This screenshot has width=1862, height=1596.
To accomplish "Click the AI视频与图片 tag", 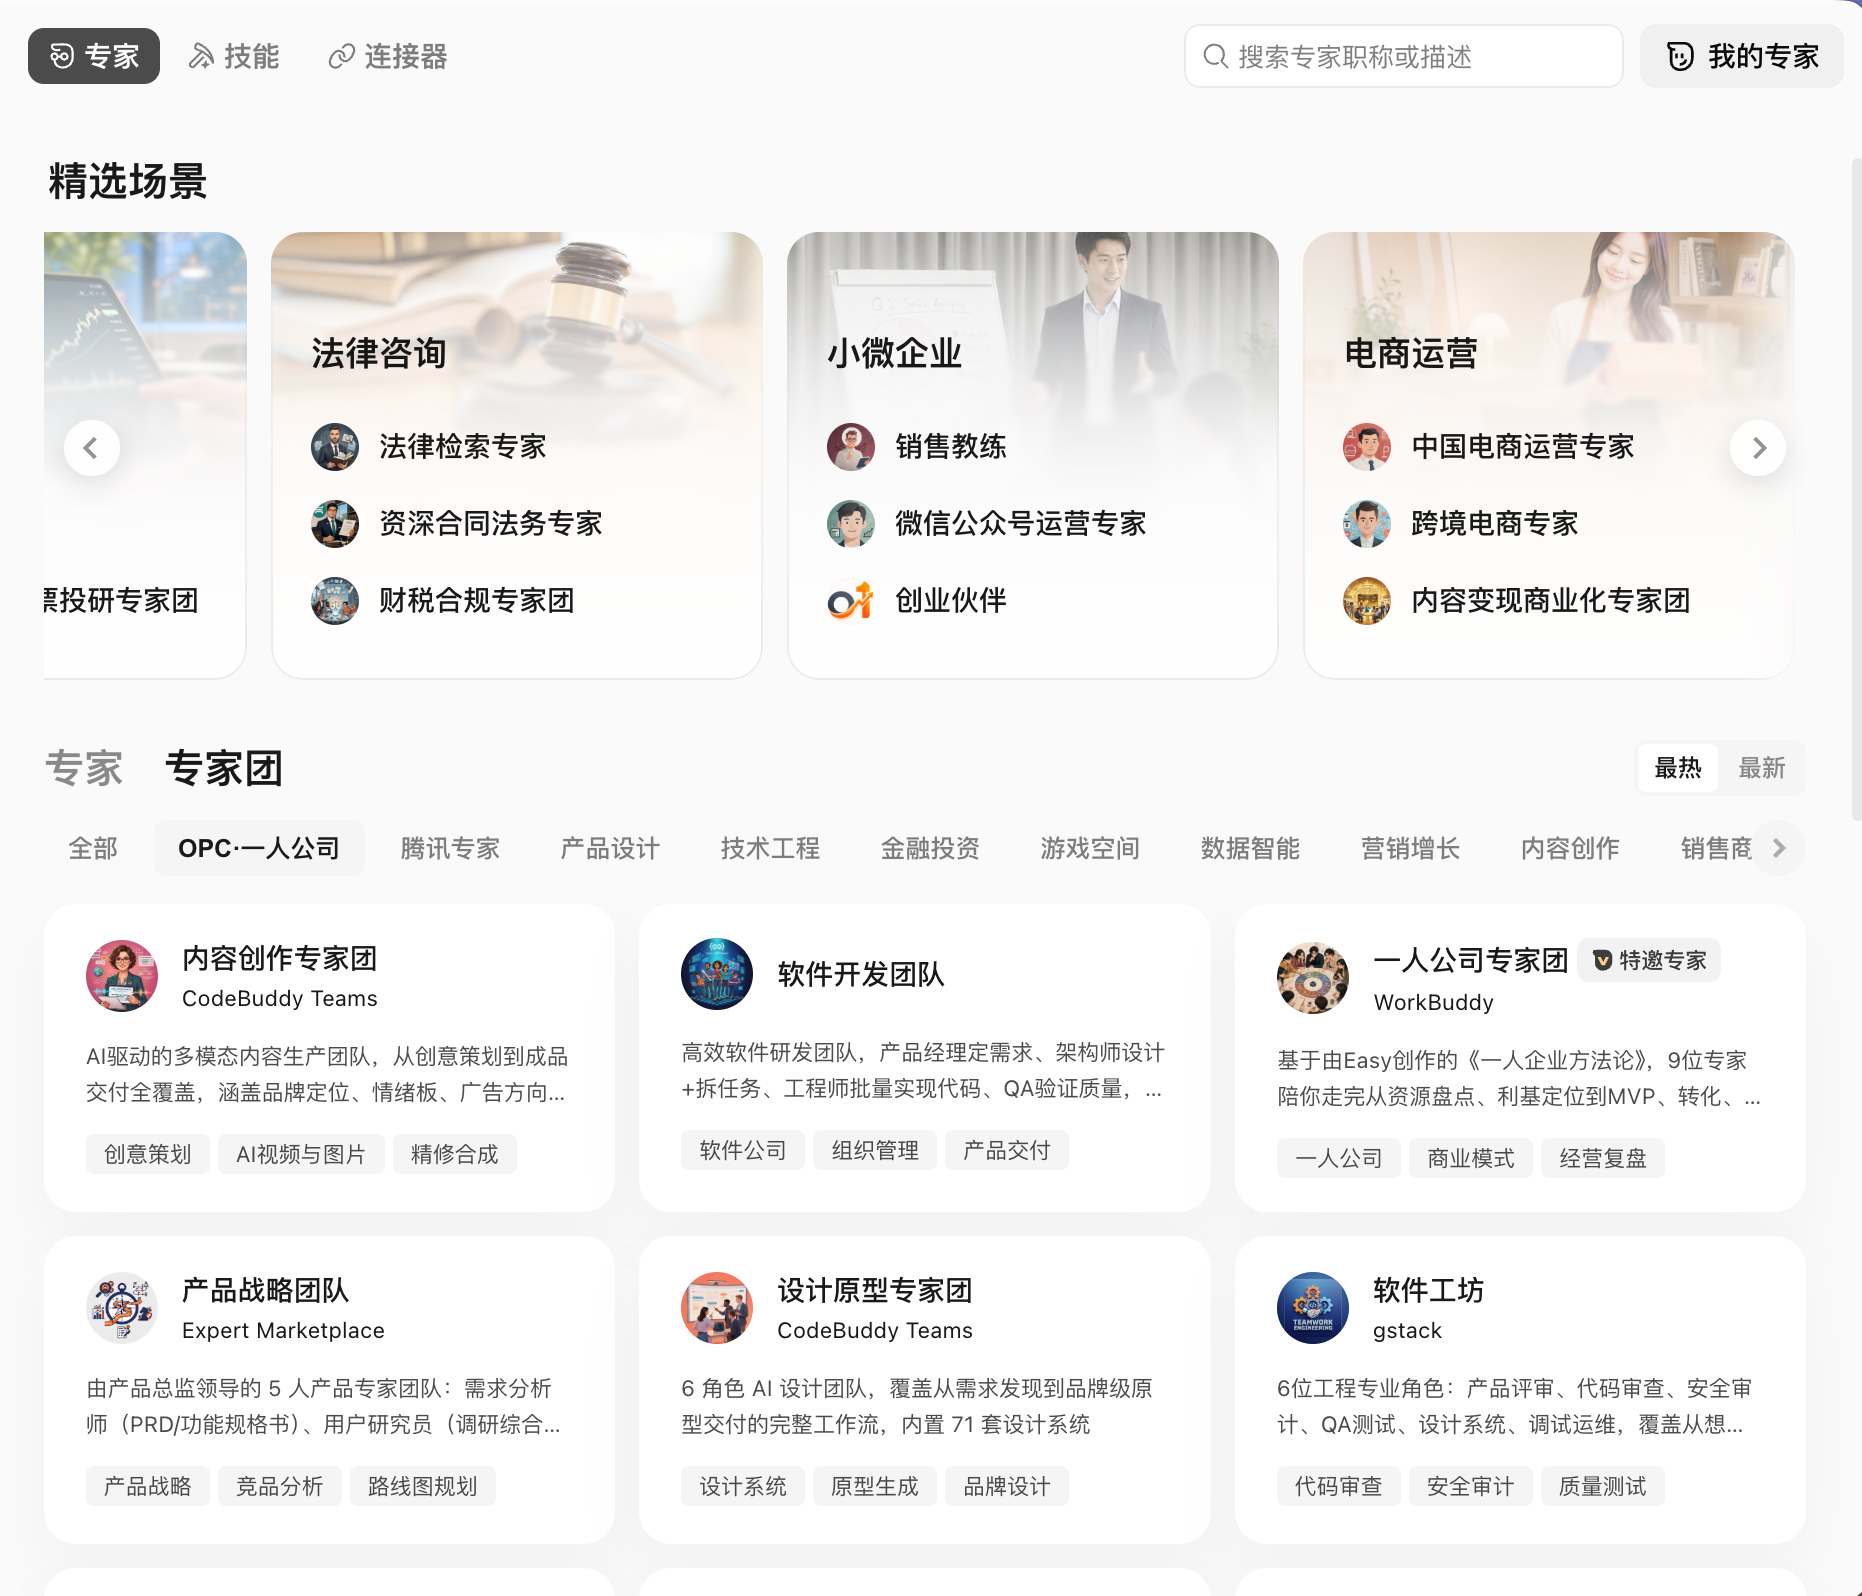I will coord(301,1154).
